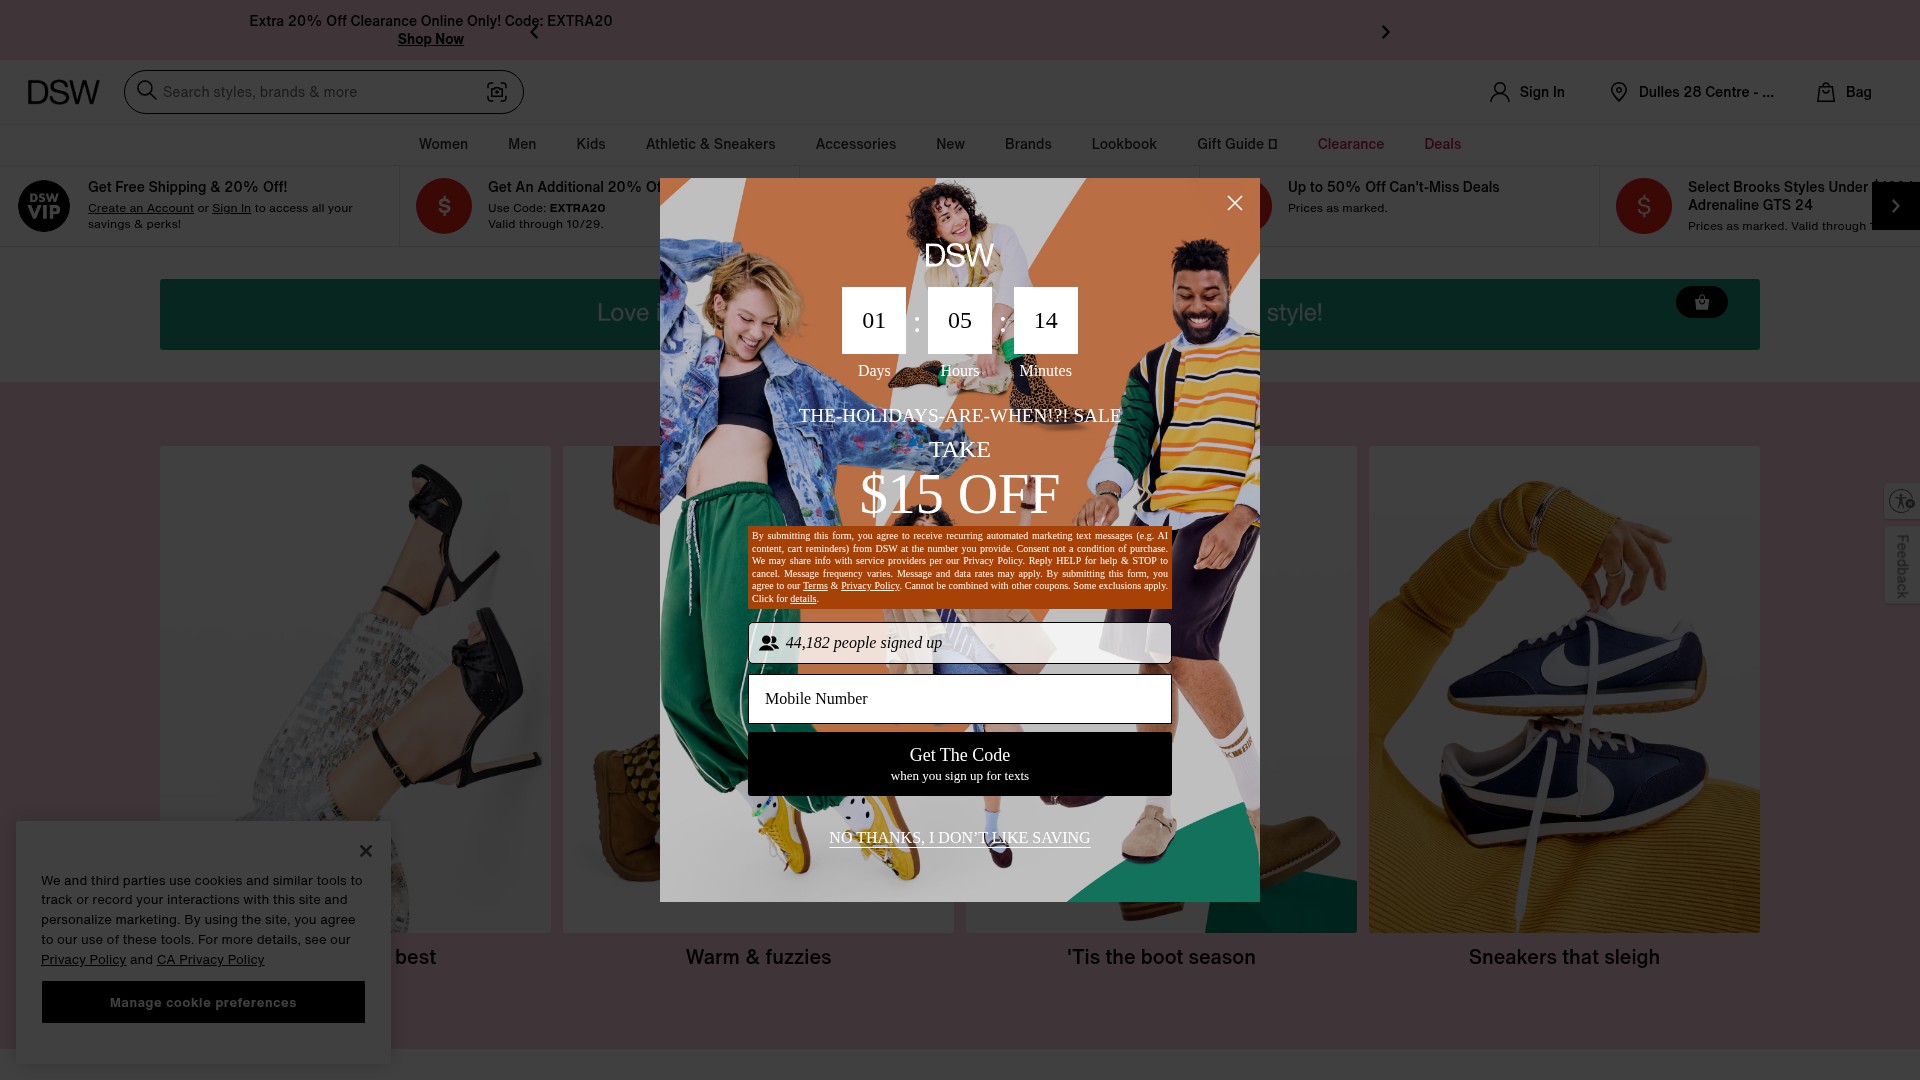Click the search magnifier icon
The width and height of the screenshot is (1920, 1080).
147,91
